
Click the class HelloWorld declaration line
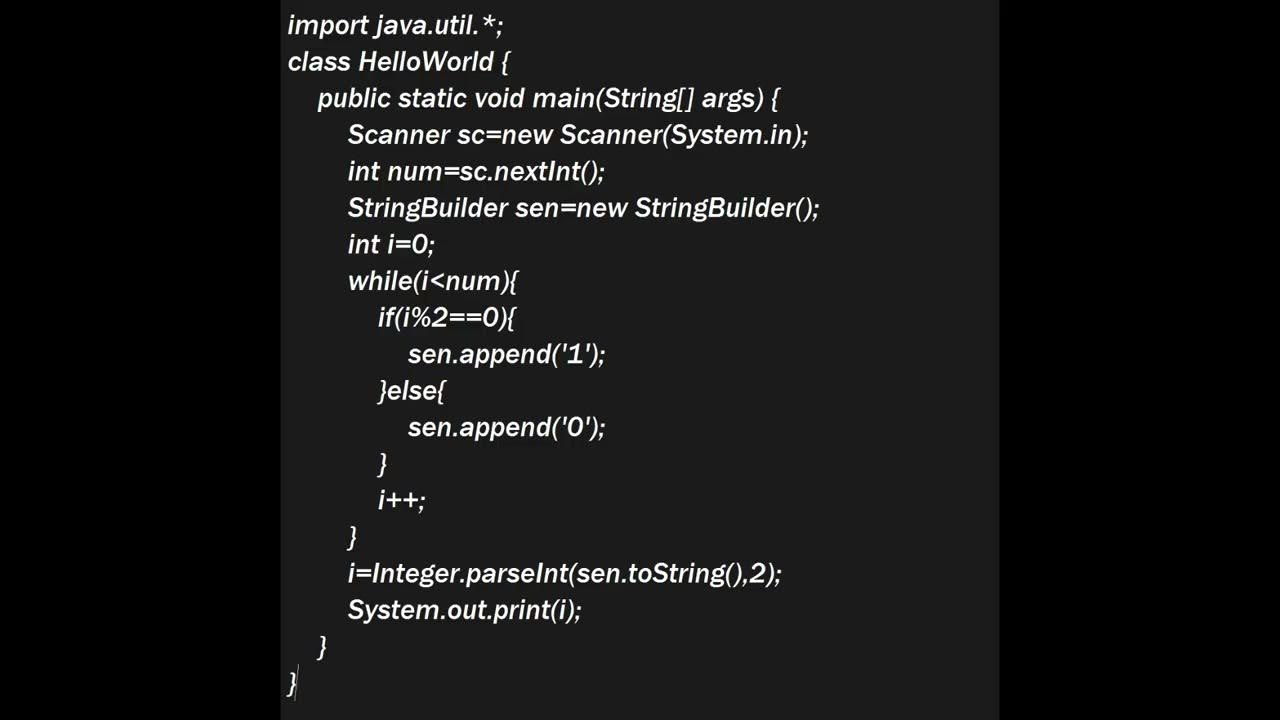point(398,62)
